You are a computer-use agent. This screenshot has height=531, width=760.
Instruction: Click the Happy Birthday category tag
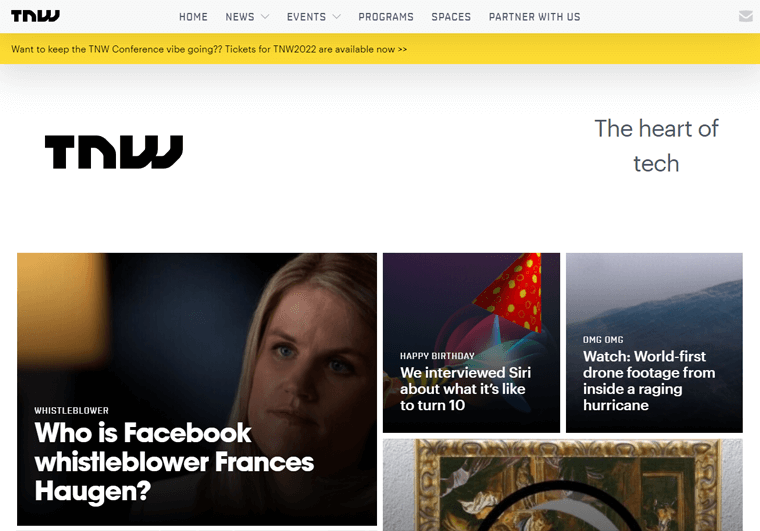(437, 356)
